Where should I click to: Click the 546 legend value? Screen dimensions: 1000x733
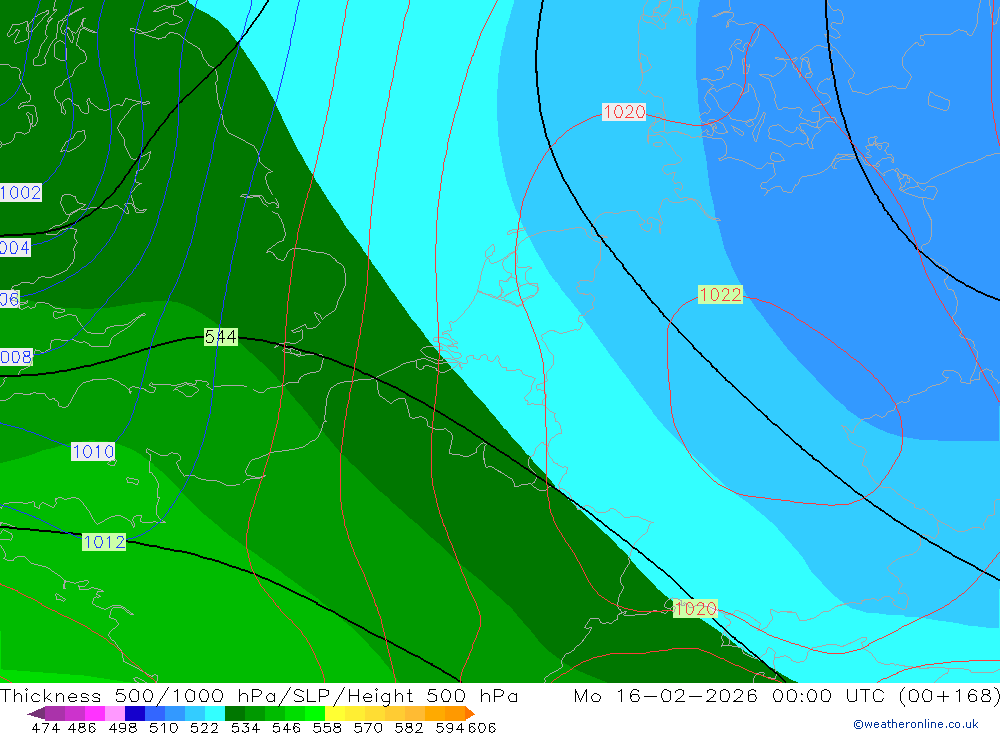[286, 727]
